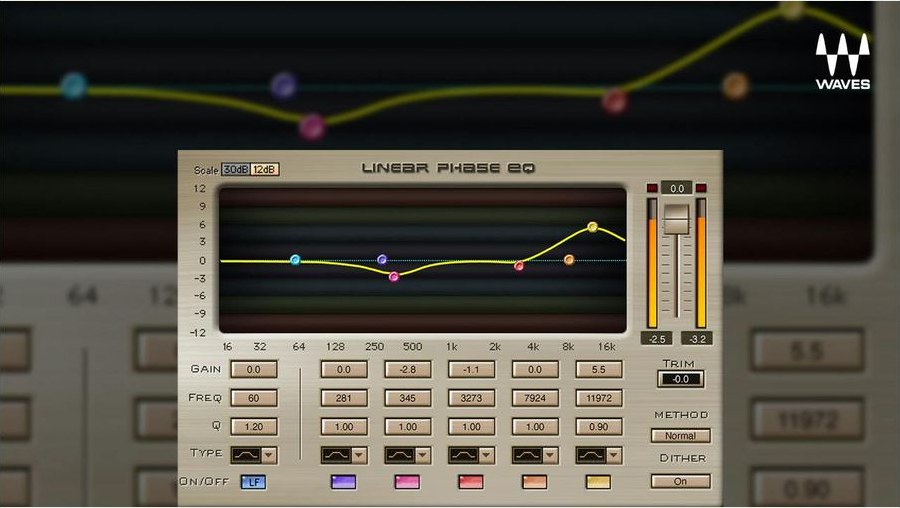Image resolution: width=900 pixels, height=508 pixels.
Task: Select the 12dB scale option
Action: tap(265, 169)
